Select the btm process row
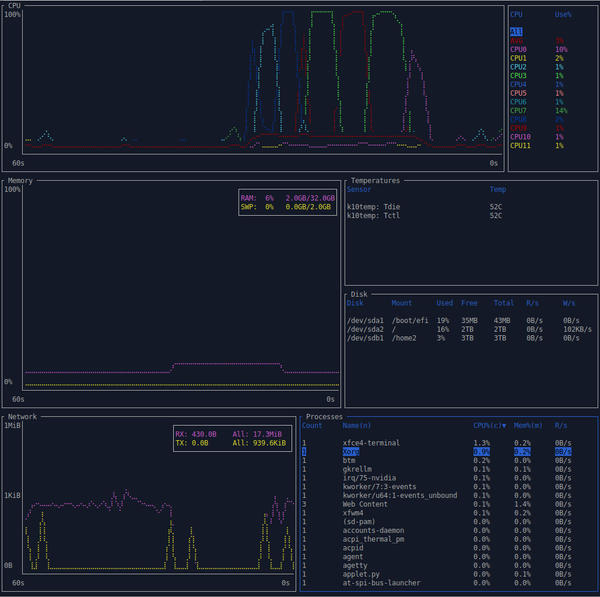 coord(437,461)
